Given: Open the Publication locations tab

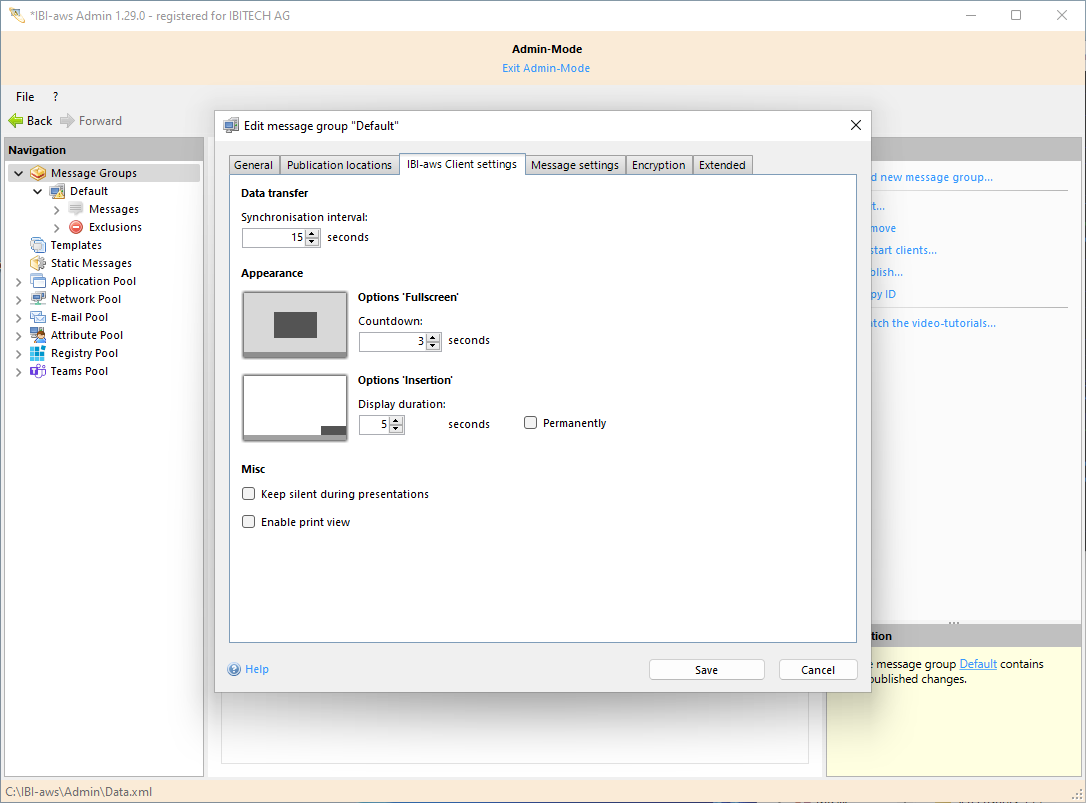Looking at the screenshot, I should (339, 165).
